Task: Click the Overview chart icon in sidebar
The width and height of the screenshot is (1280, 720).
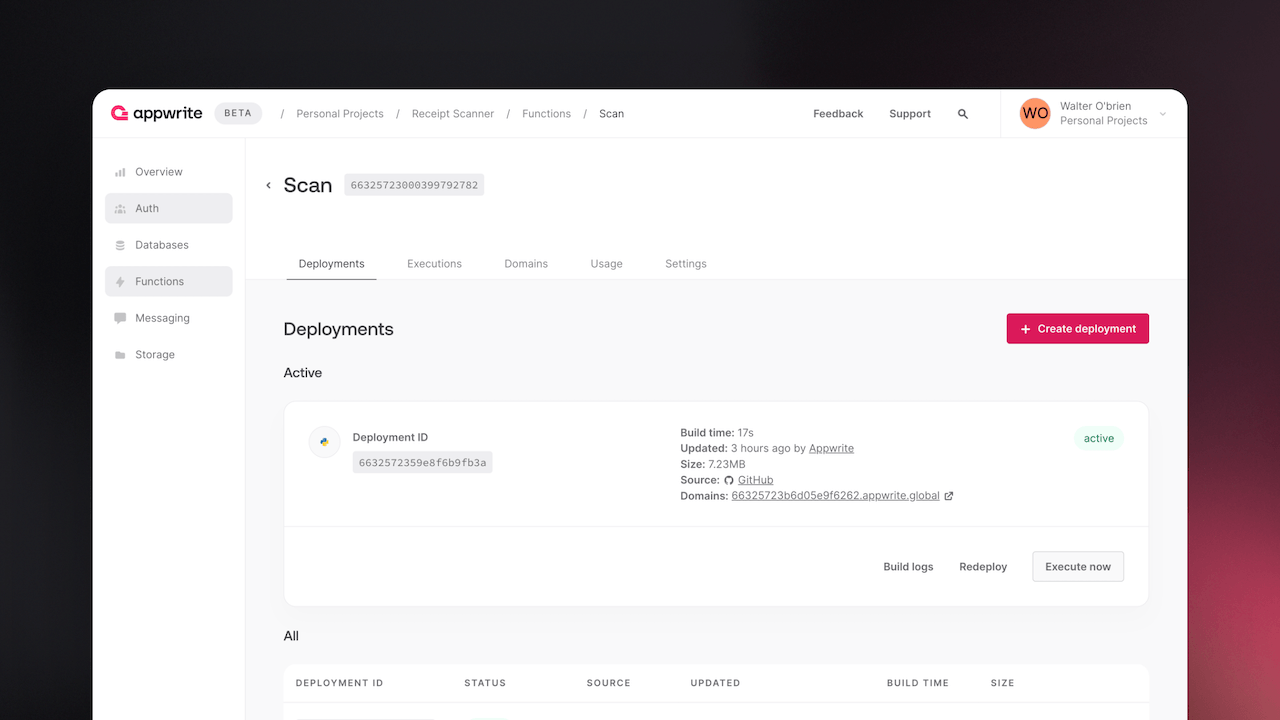Action: pyautogui.click(x=120, y=172)
